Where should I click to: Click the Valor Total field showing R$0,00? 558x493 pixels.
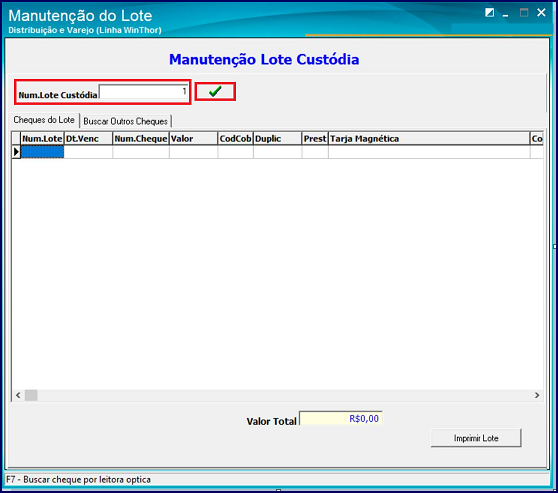[341, 419]
